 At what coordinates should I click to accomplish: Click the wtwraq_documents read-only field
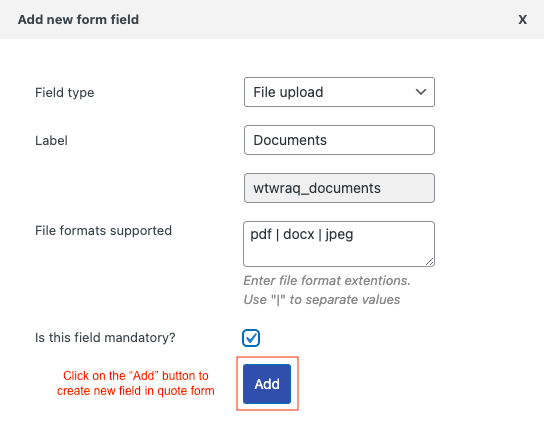tap(339, 188)
